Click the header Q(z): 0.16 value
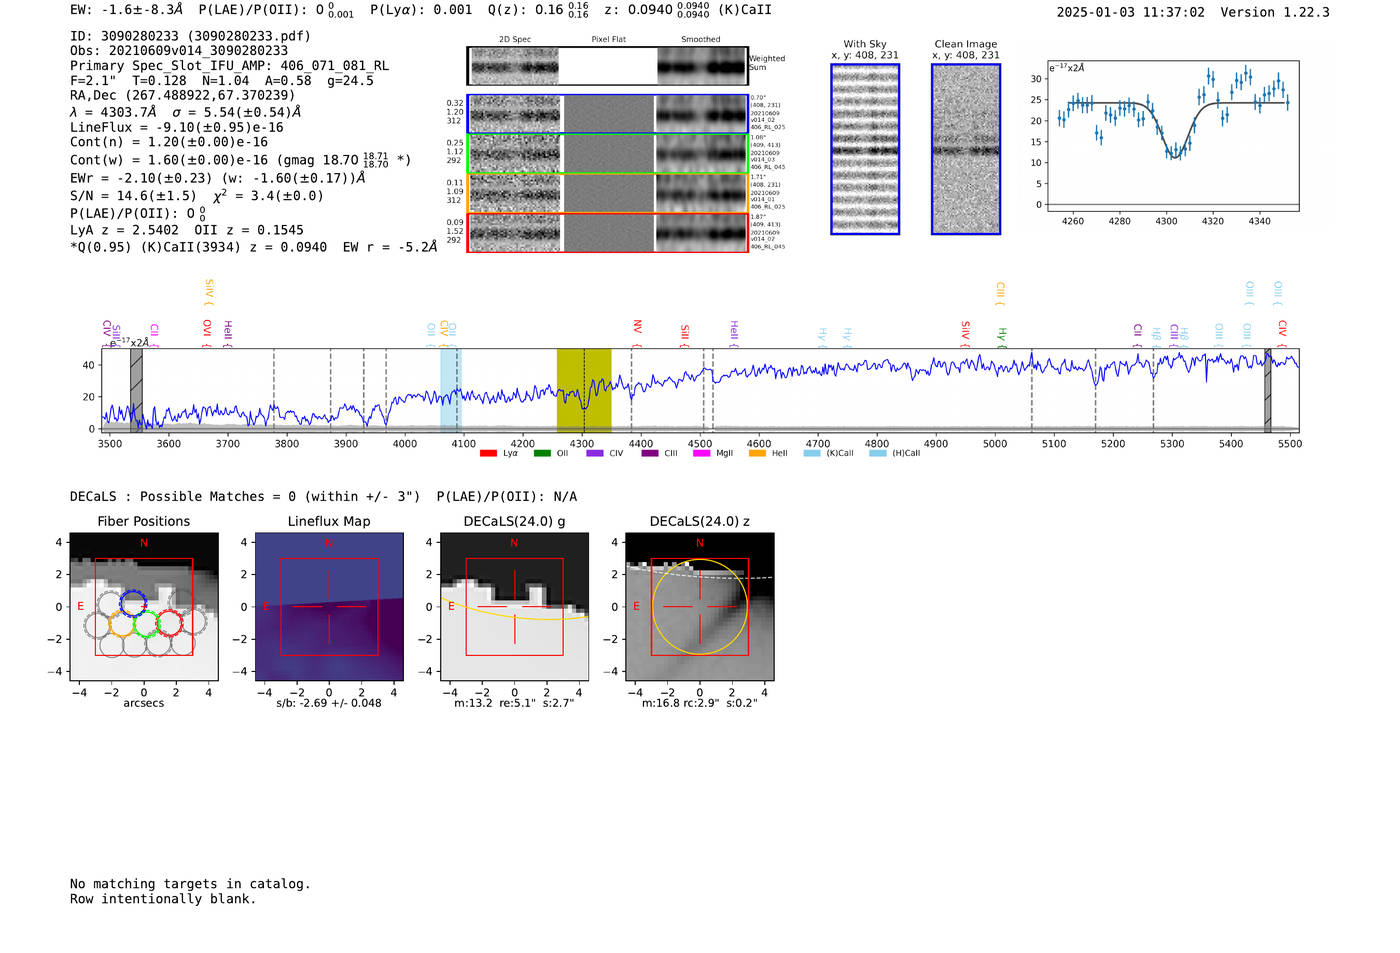Screen dimensions: 1400x953 538,10
